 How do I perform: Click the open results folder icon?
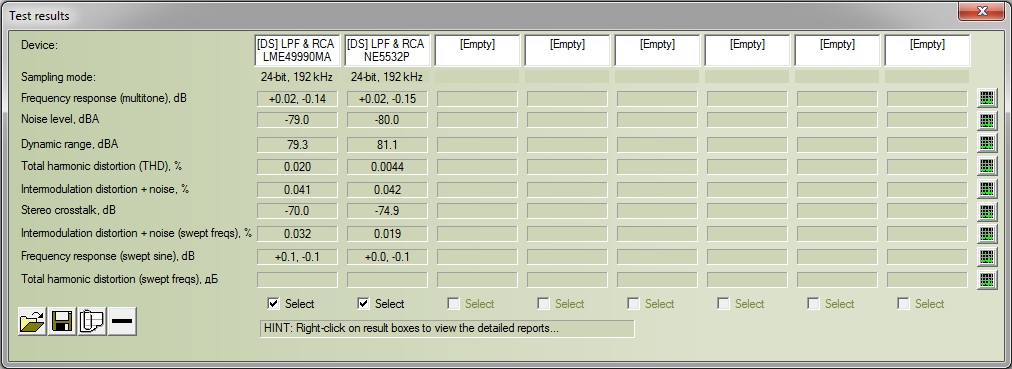point(32,321)
